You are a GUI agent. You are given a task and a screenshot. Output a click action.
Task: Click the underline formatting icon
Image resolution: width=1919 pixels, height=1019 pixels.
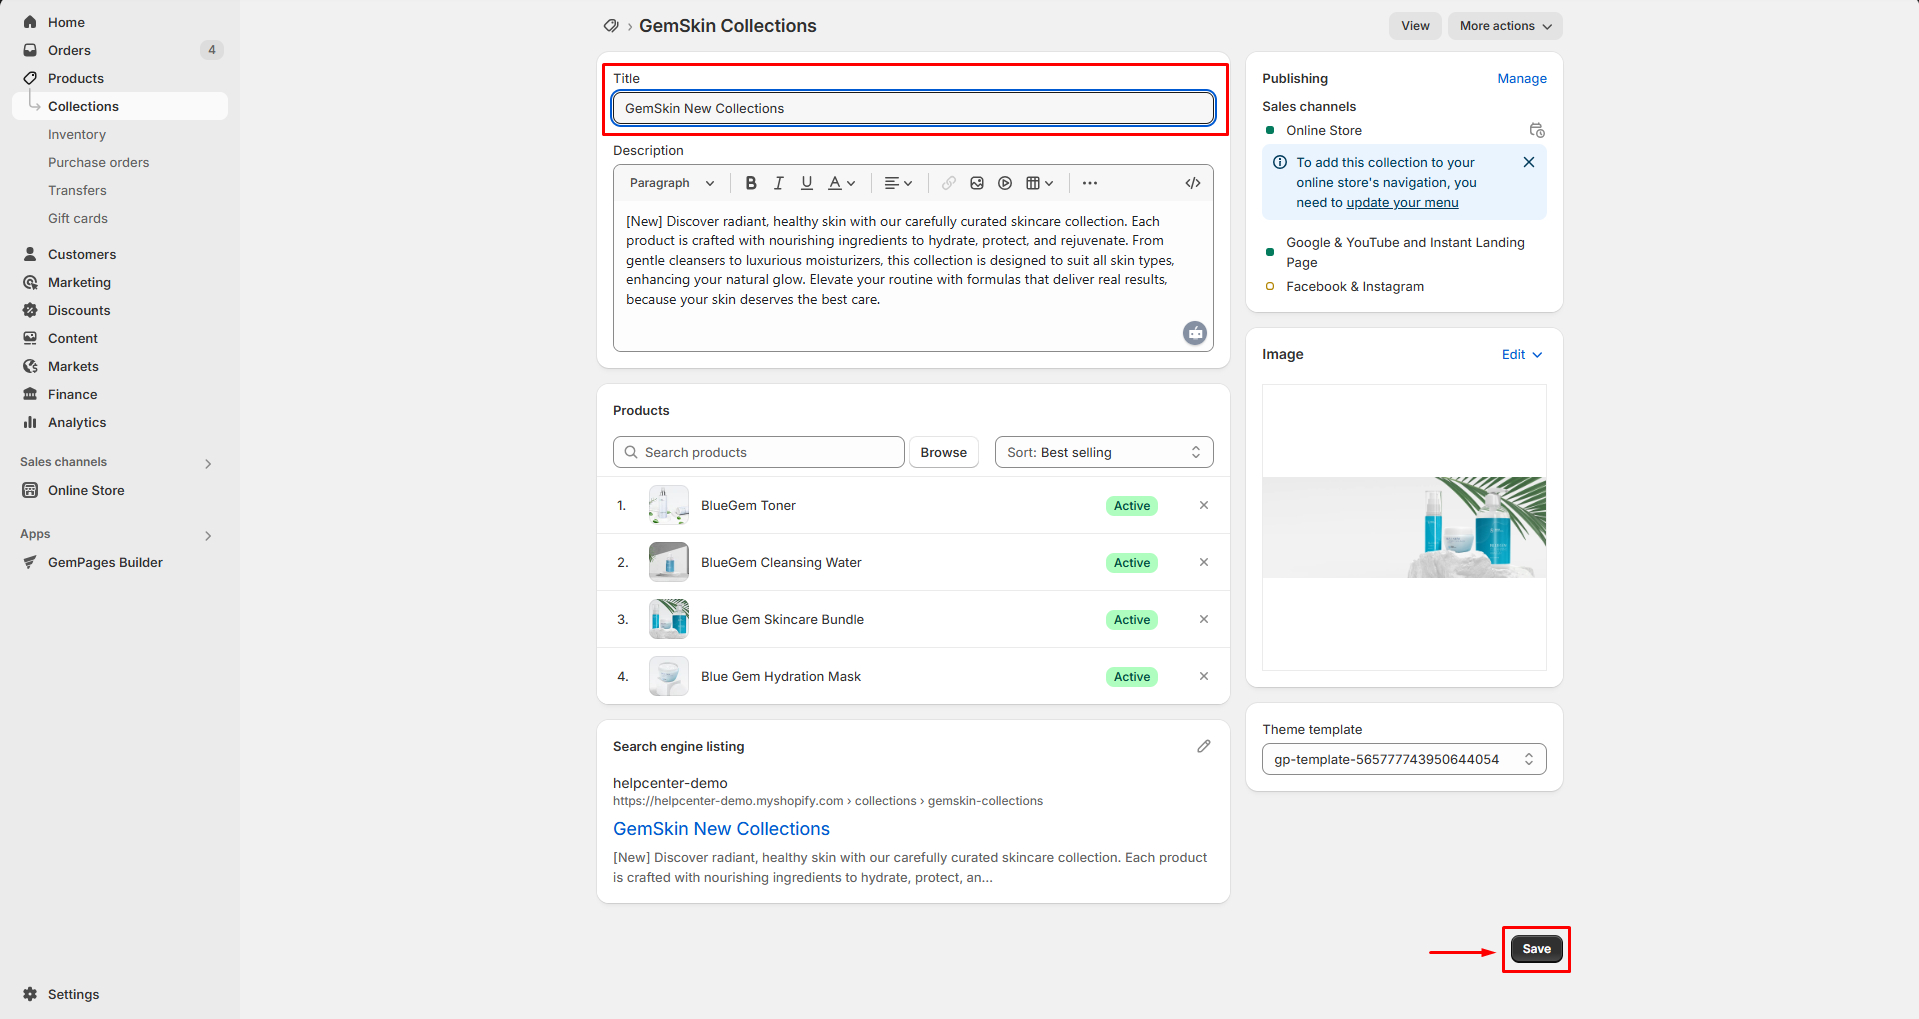point(807,183)
